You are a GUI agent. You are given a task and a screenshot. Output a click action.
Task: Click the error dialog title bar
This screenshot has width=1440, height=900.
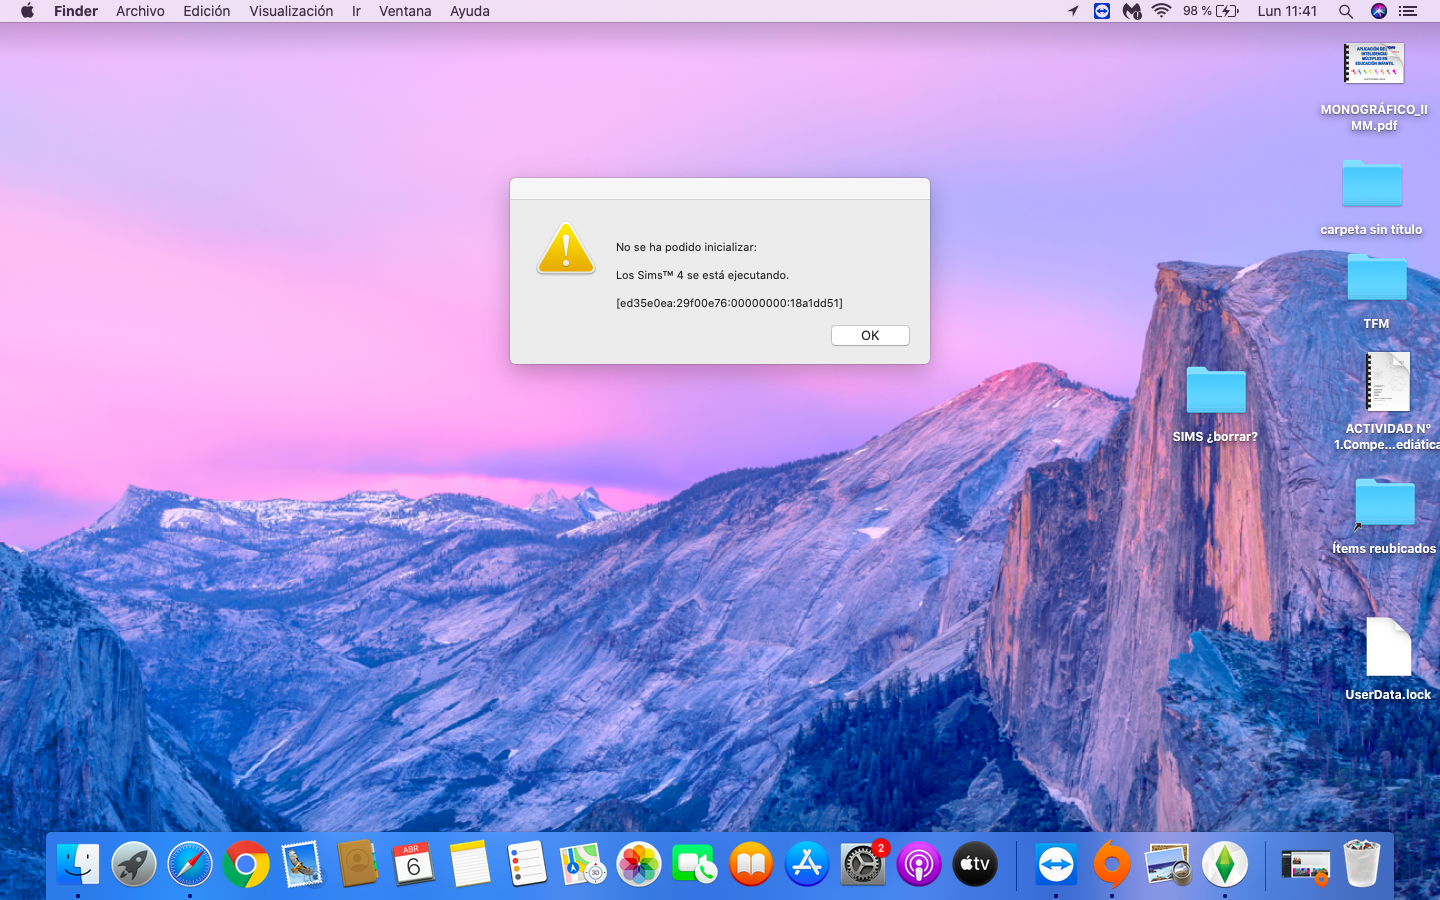pyautogui.click(x=720, y=189)
